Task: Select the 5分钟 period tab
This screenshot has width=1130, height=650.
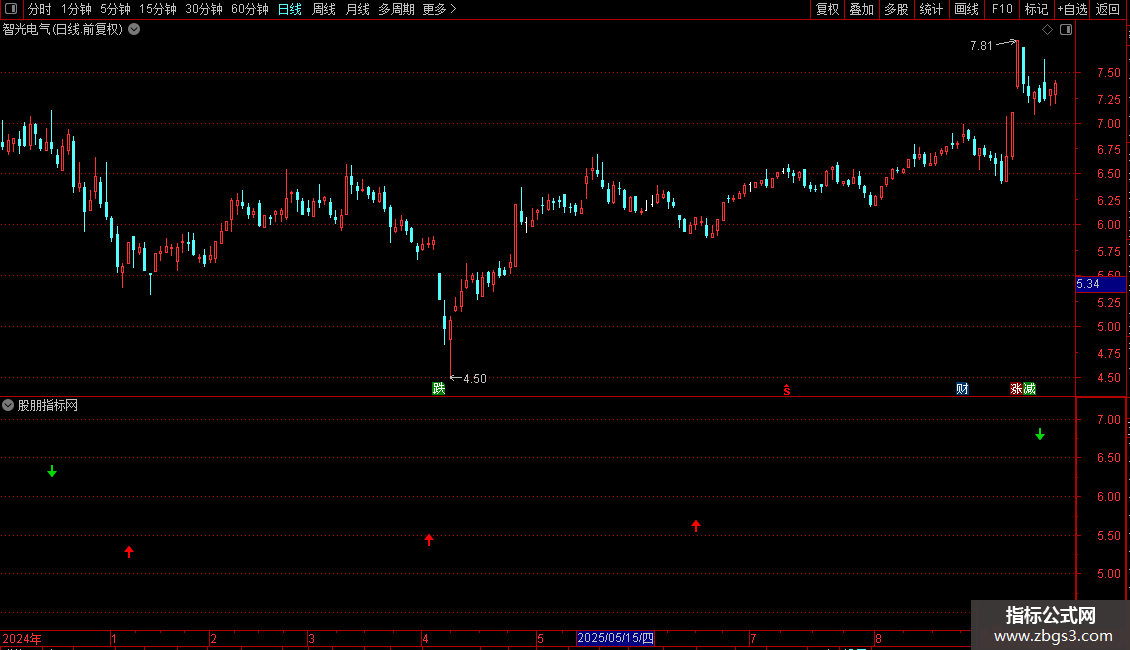Action: [x=115, y=9]
